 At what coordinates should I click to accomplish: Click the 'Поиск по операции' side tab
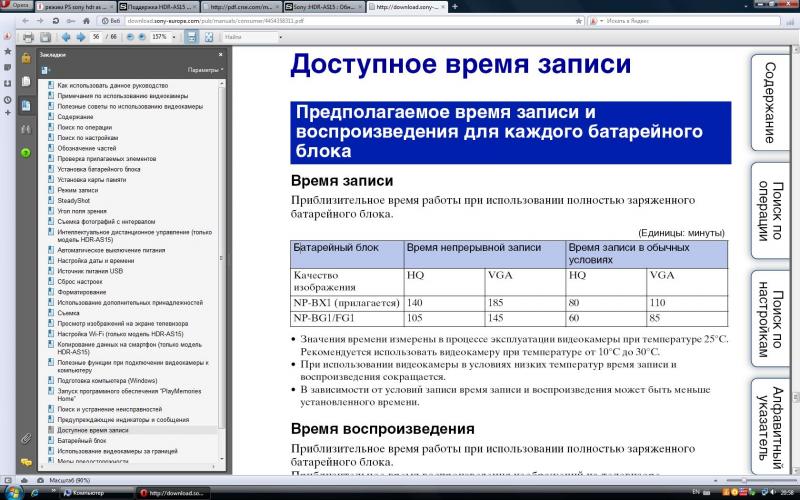pyautogui.click(x=770, y=210)
